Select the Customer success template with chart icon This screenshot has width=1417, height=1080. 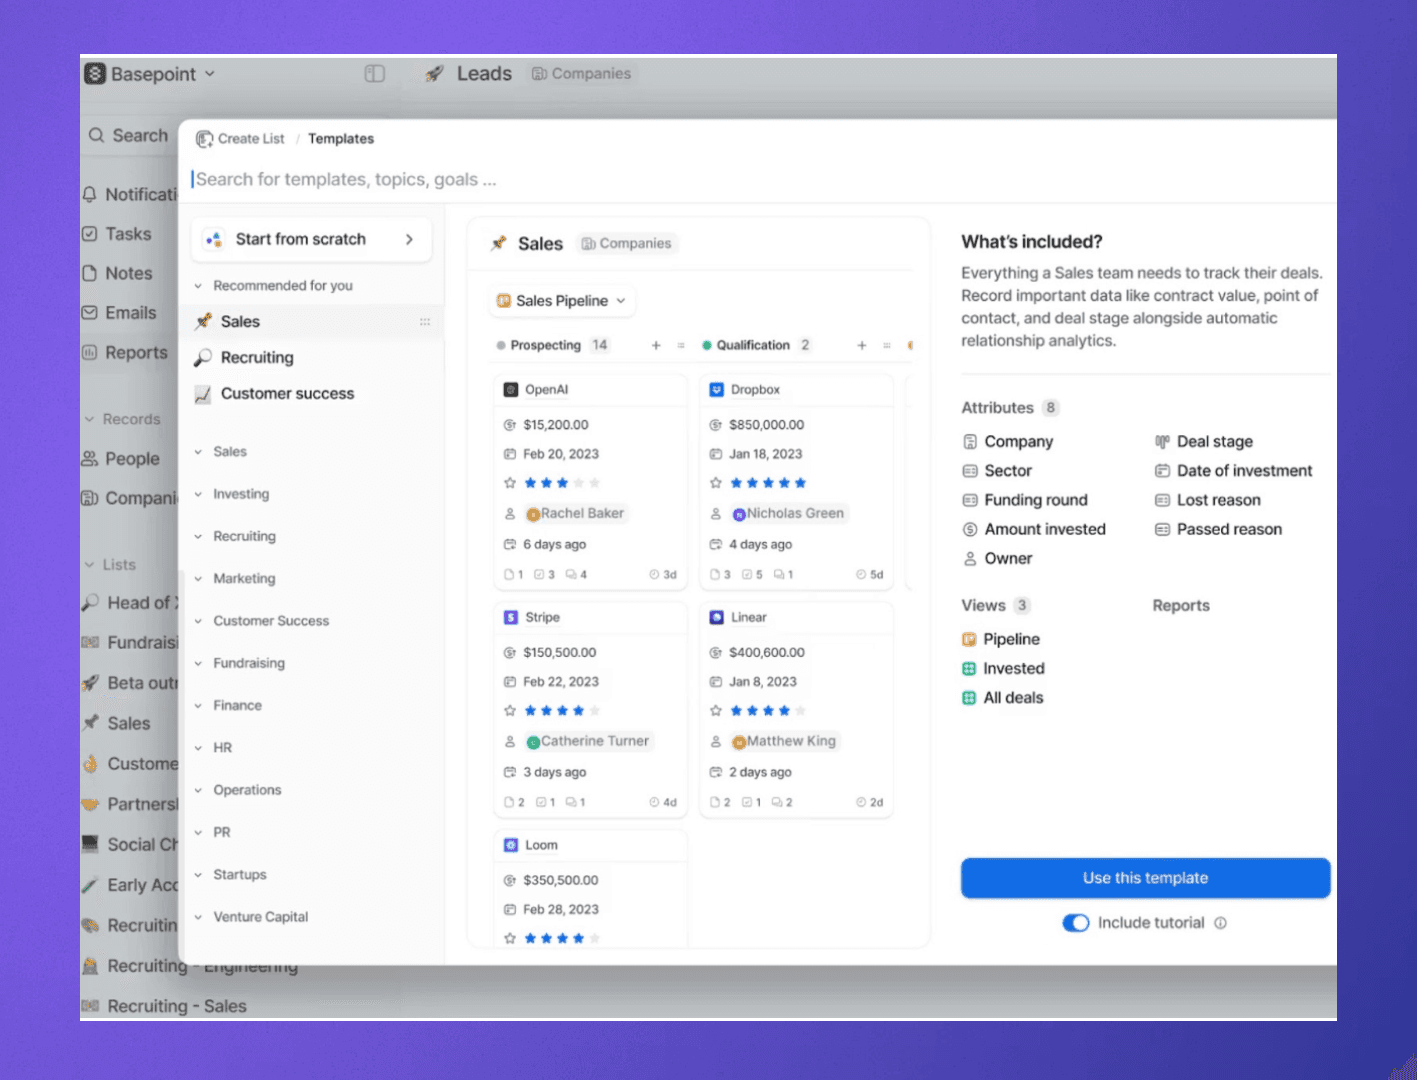(287, 393)
